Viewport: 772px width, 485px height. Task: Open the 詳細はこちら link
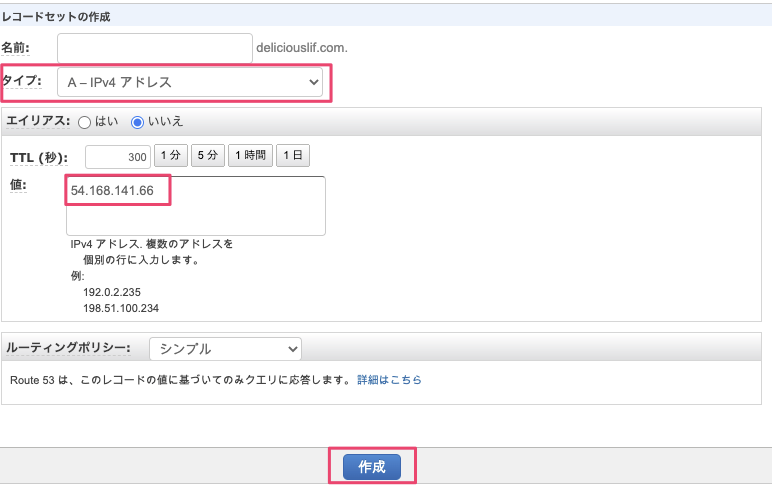point(389,380)
